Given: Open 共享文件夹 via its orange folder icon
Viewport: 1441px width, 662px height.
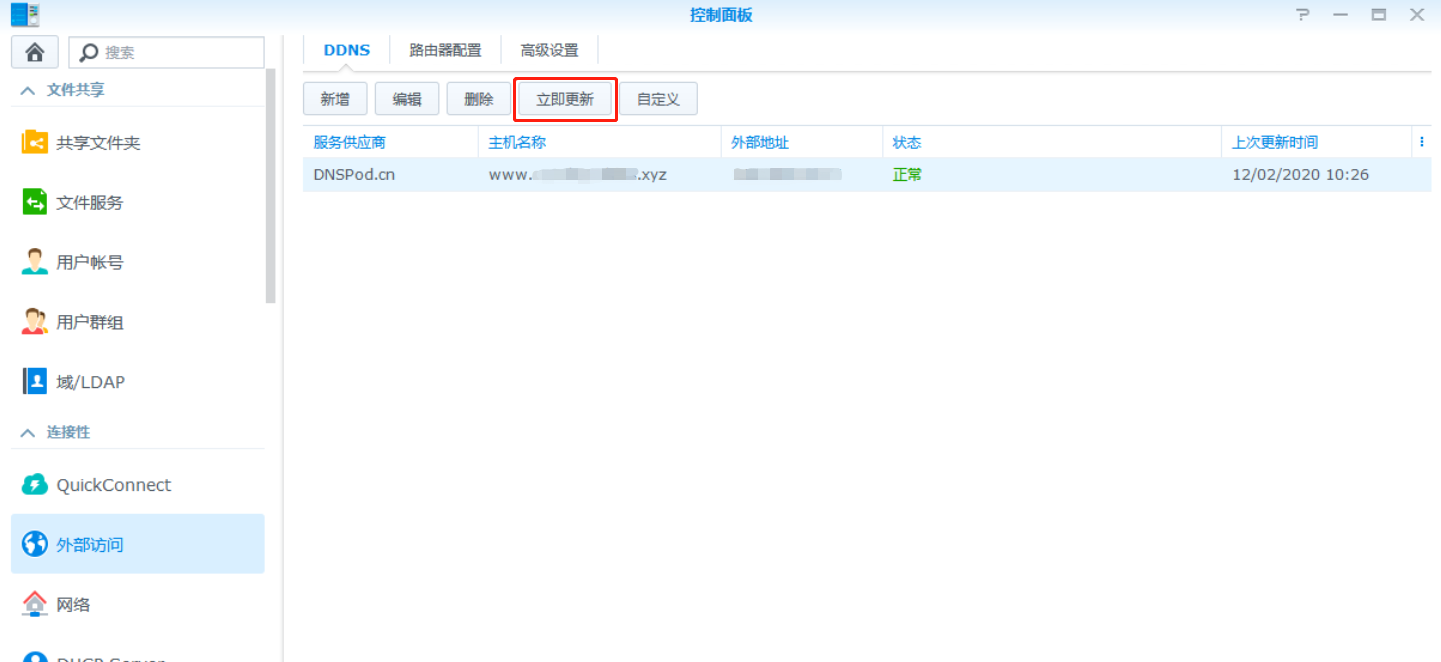Looking at the screenshot, I should (x=34, y=142).
